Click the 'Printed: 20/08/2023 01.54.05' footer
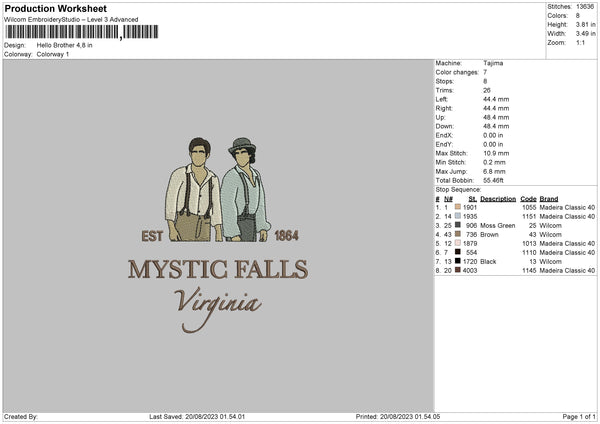 coord(398,416)
